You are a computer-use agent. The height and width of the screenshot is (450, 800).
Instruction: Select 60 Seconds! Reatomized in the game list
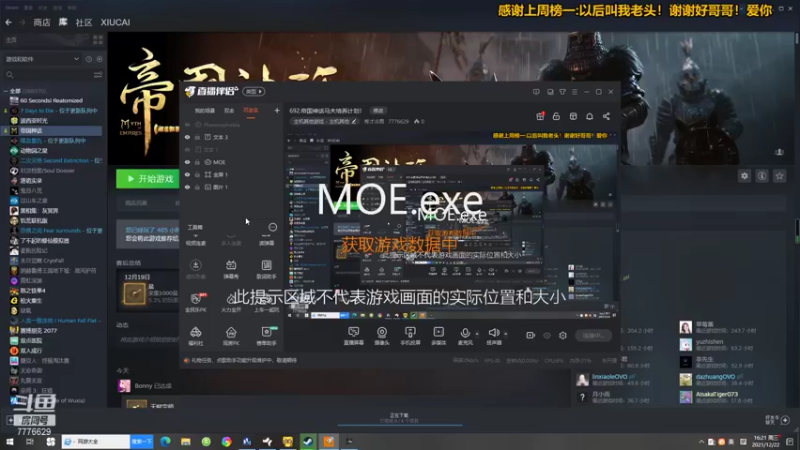click(51, 101)
